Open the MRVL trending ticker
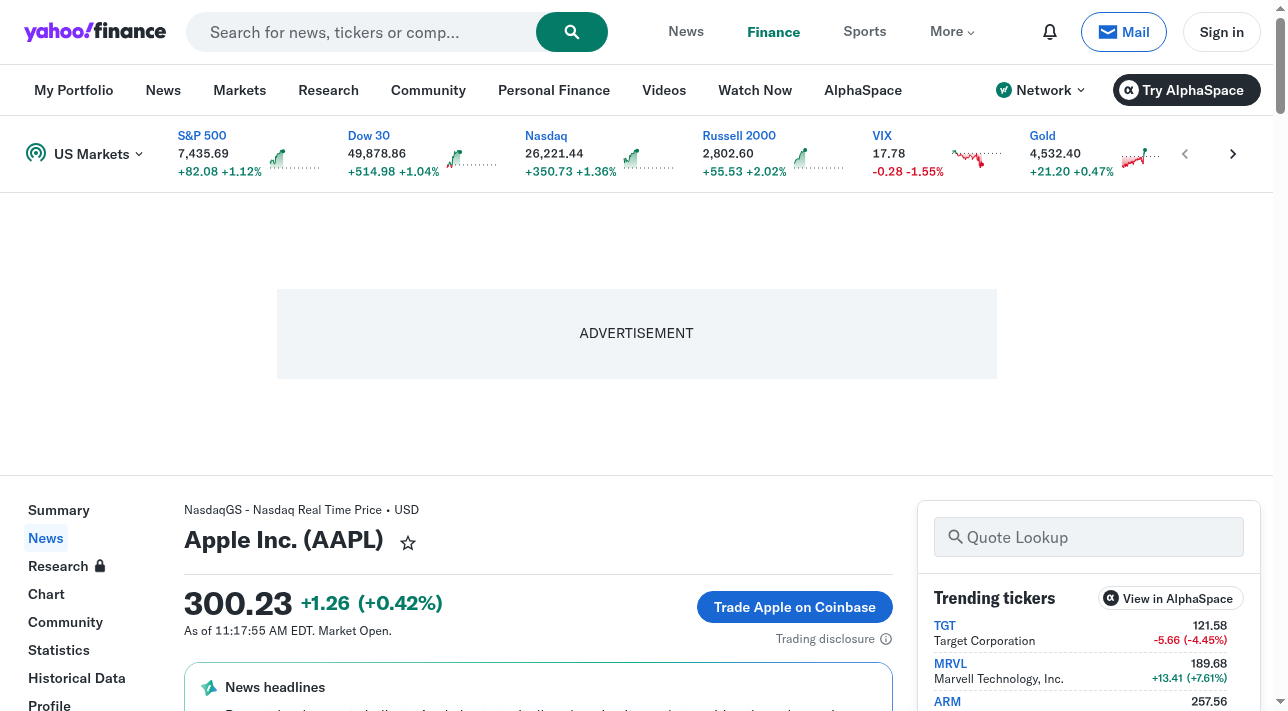The height and width of the screenshot is (711, 1288). click(951, 663)
